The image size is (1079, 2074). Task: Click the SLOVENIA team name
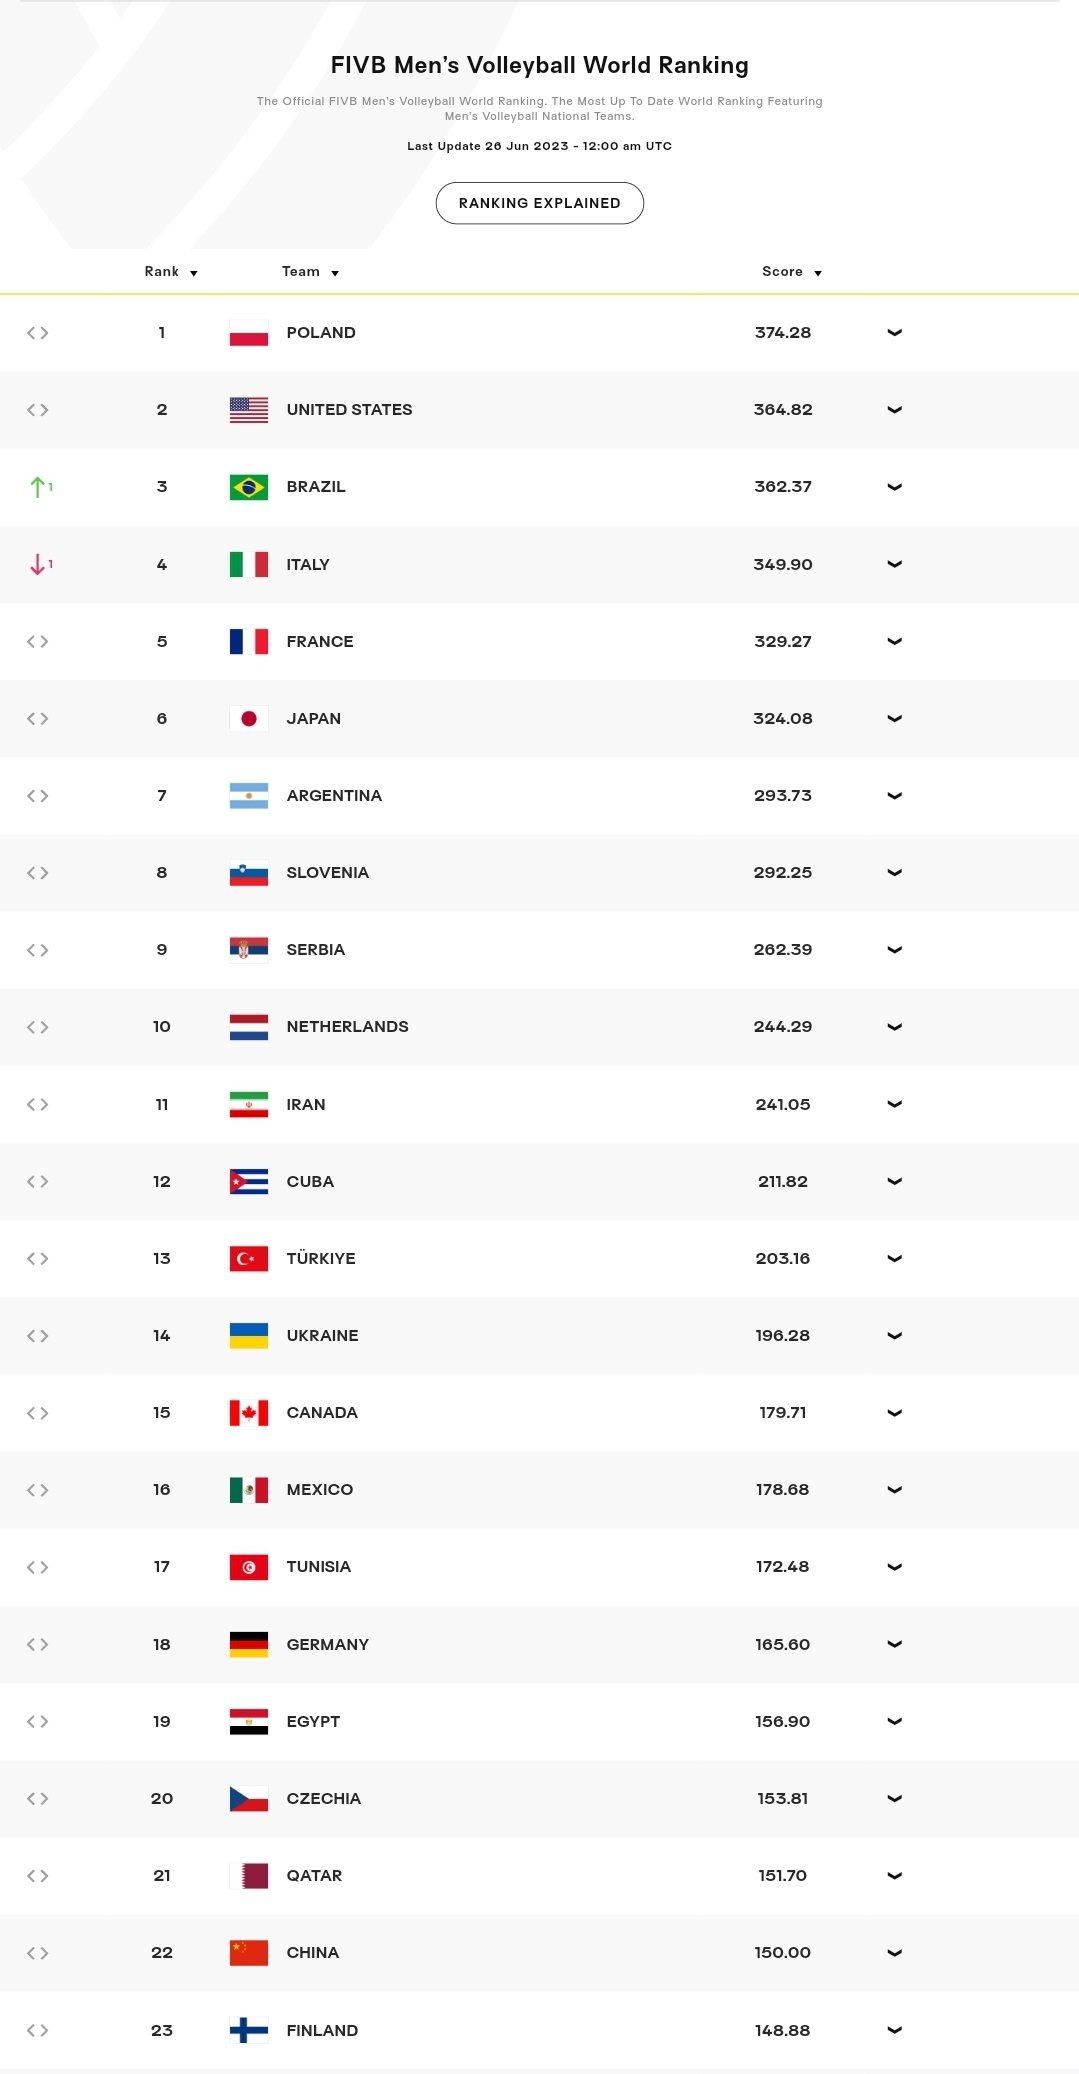pos(328,873)
